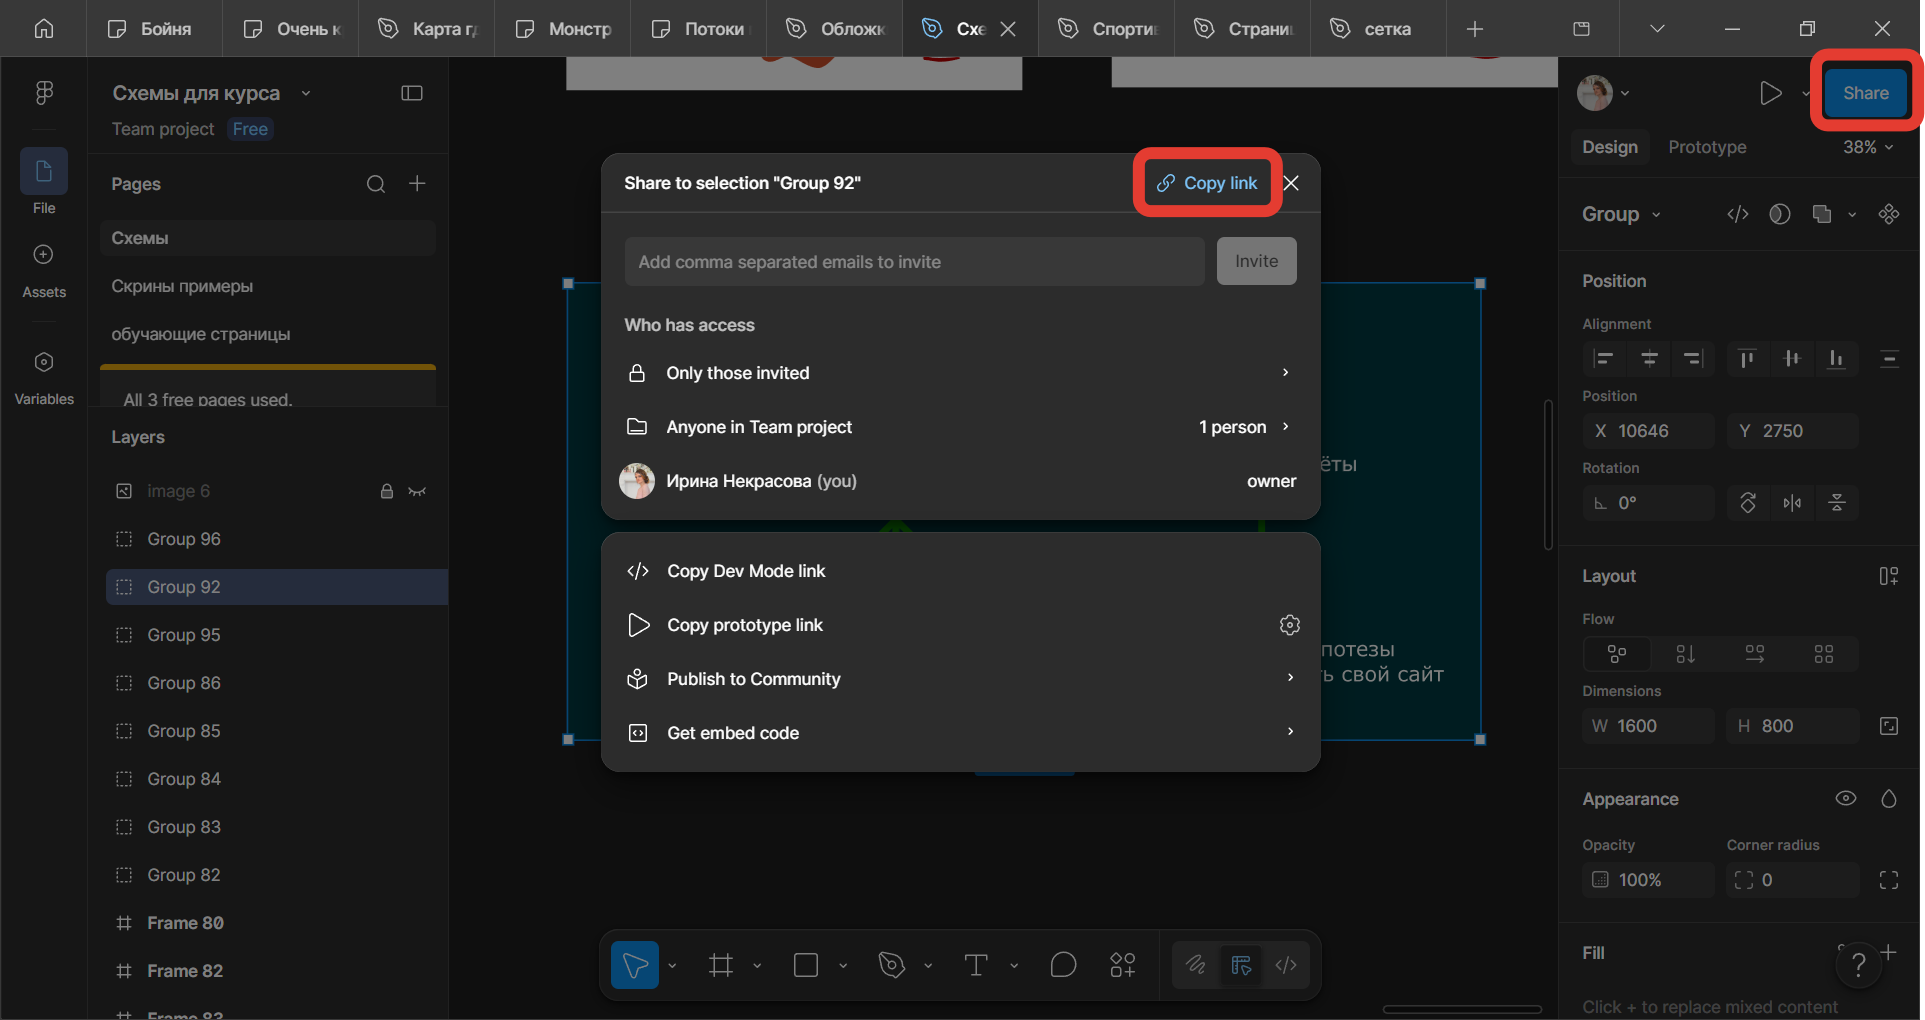Click the email invite input field
Viewport: 1925px width, 1020px height.
point(914,262)
